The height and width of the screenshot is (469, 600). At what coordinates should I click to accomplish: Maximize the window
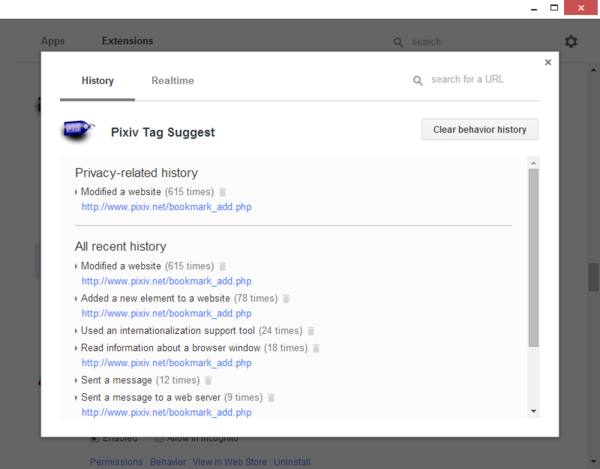coord(554,8)
